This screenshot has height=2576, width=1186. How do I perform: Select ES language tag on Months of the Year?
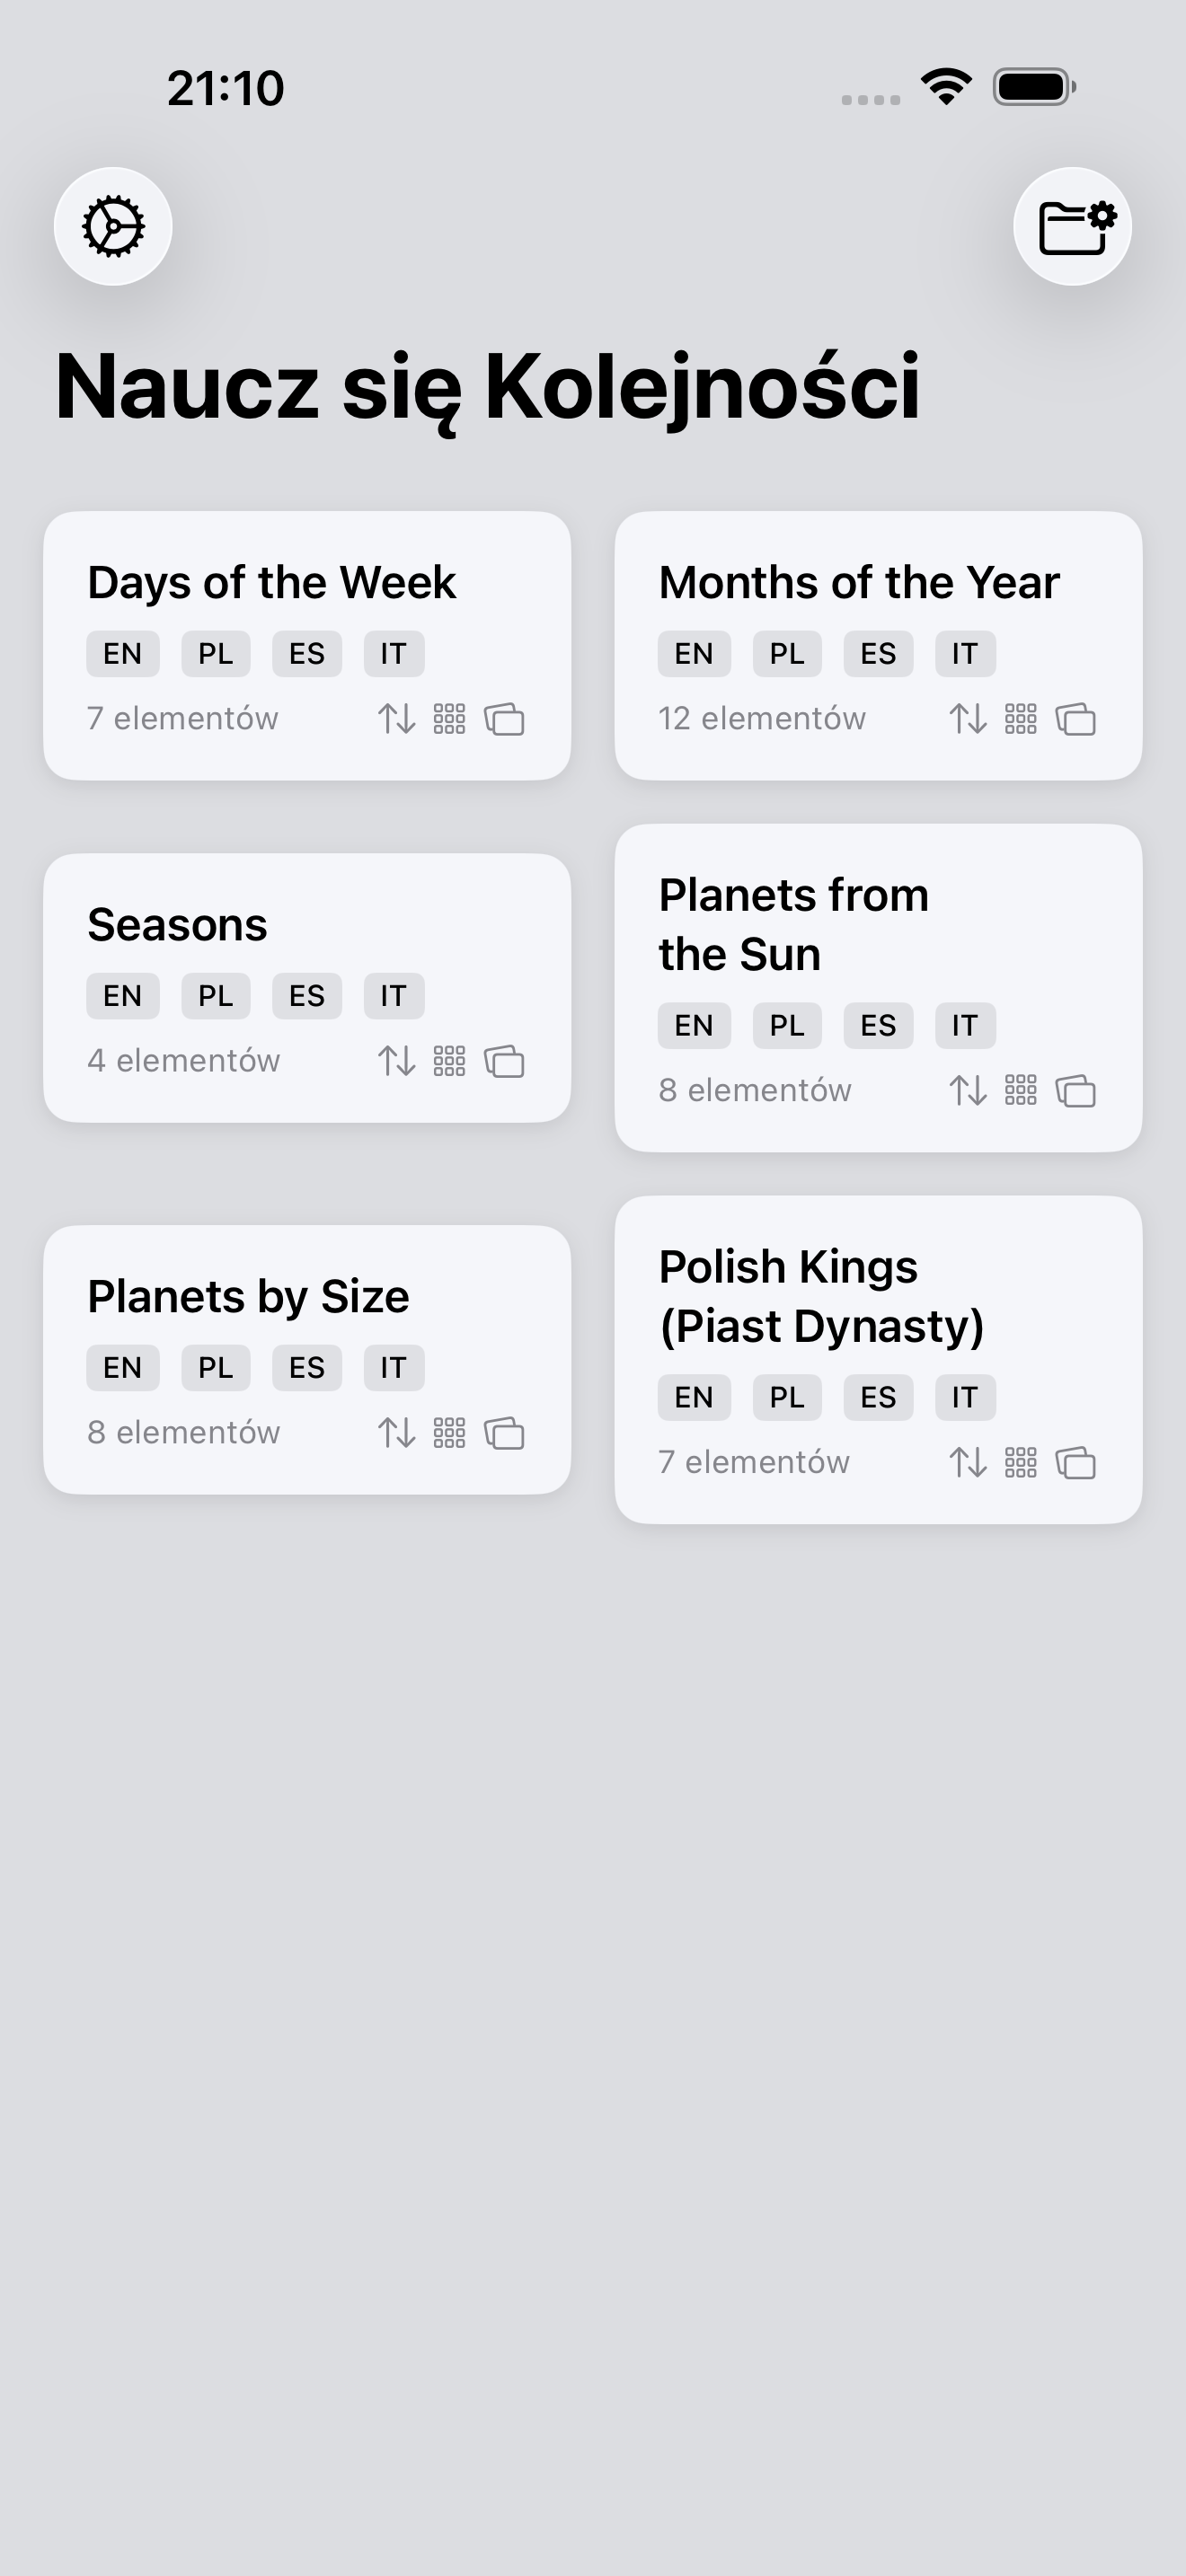click(878, 654)
